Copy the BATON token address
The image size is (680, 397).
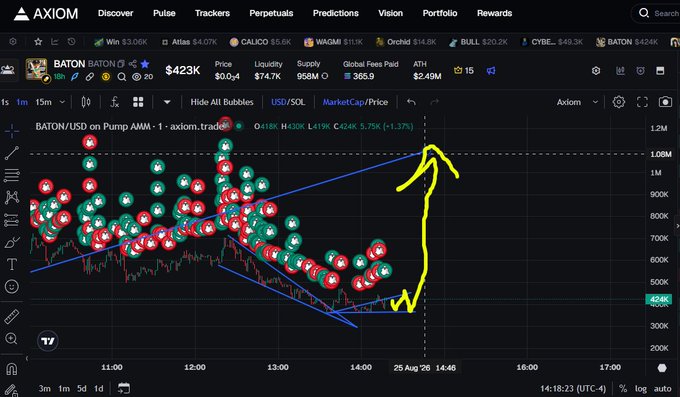(121, 64)
